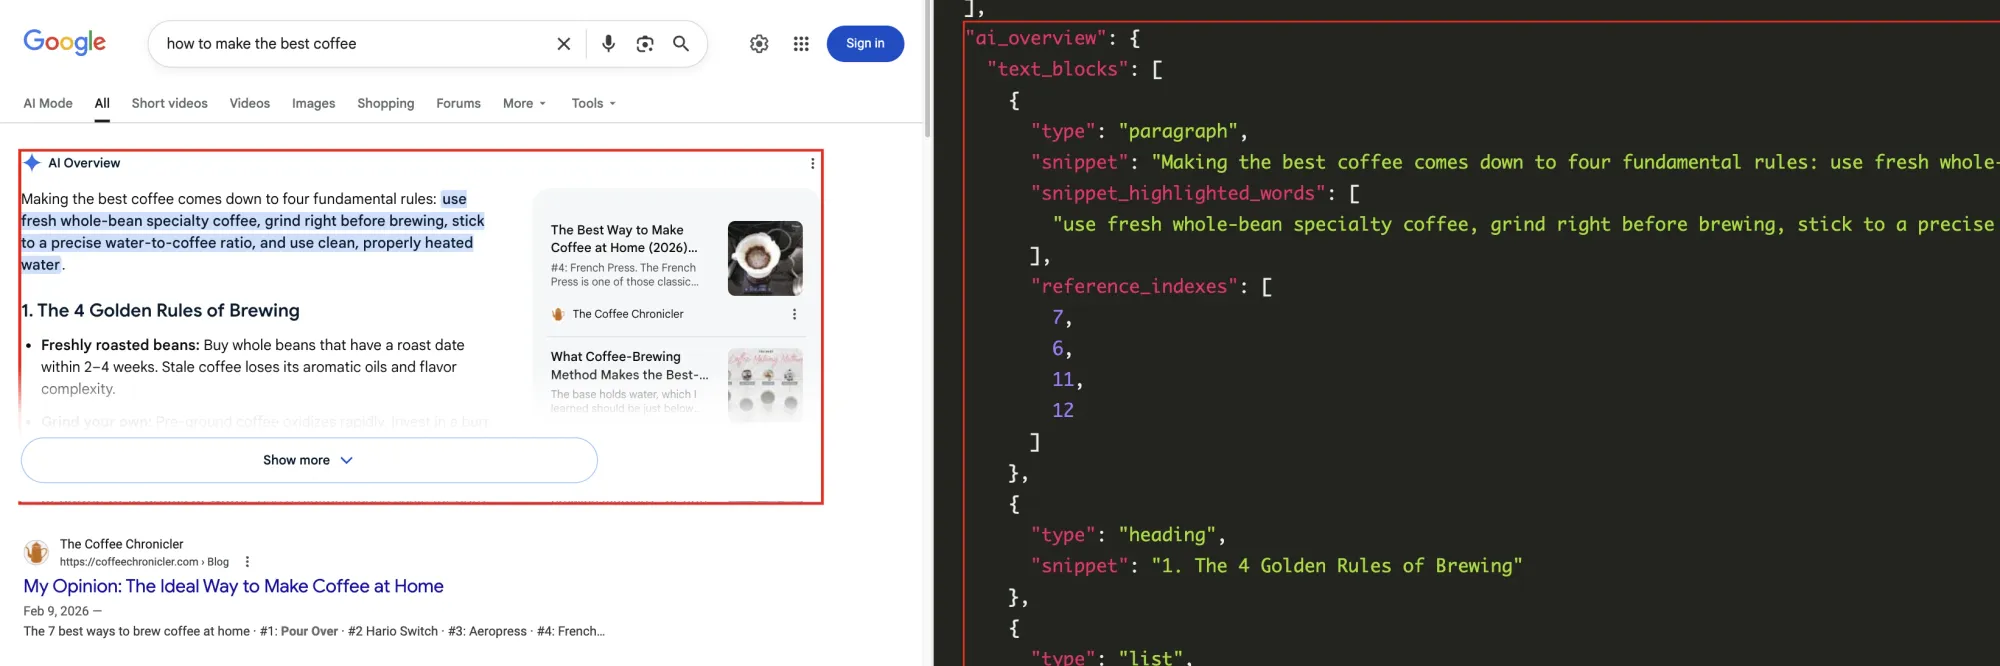Click '1. The 4 Golden Rules of Brewing' heading
The image size is (2000, 666).
pos(161,310)
